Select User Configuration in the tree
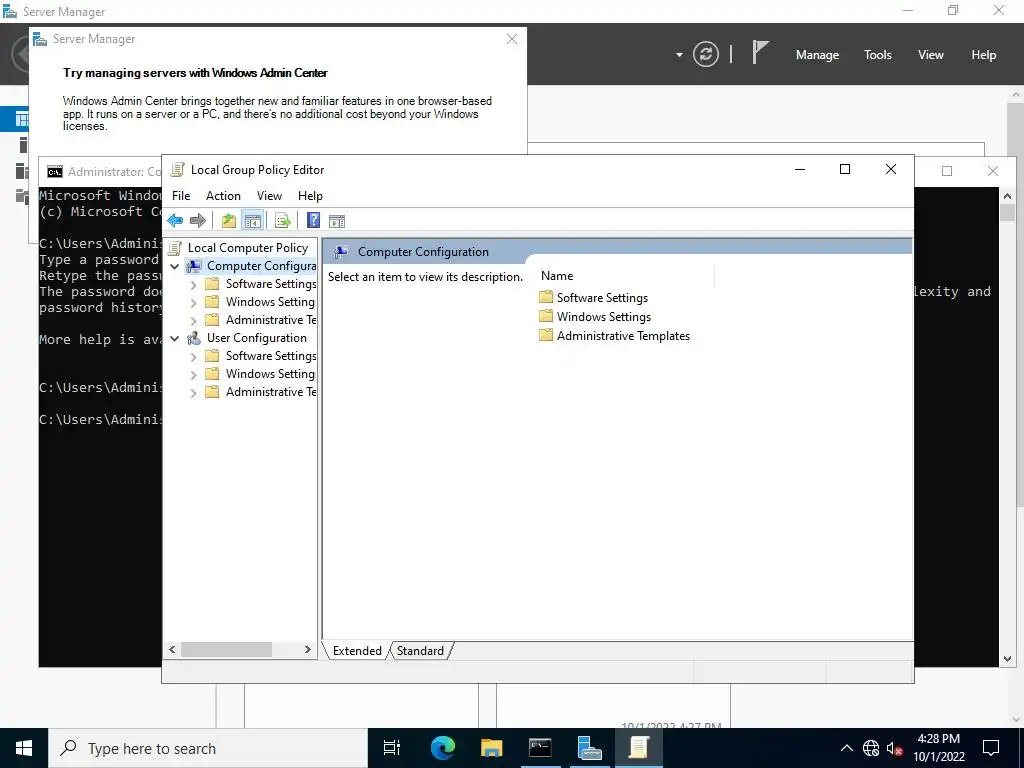Image resolution: width=1024 pixels, height=768 pixels. point(257,338)
